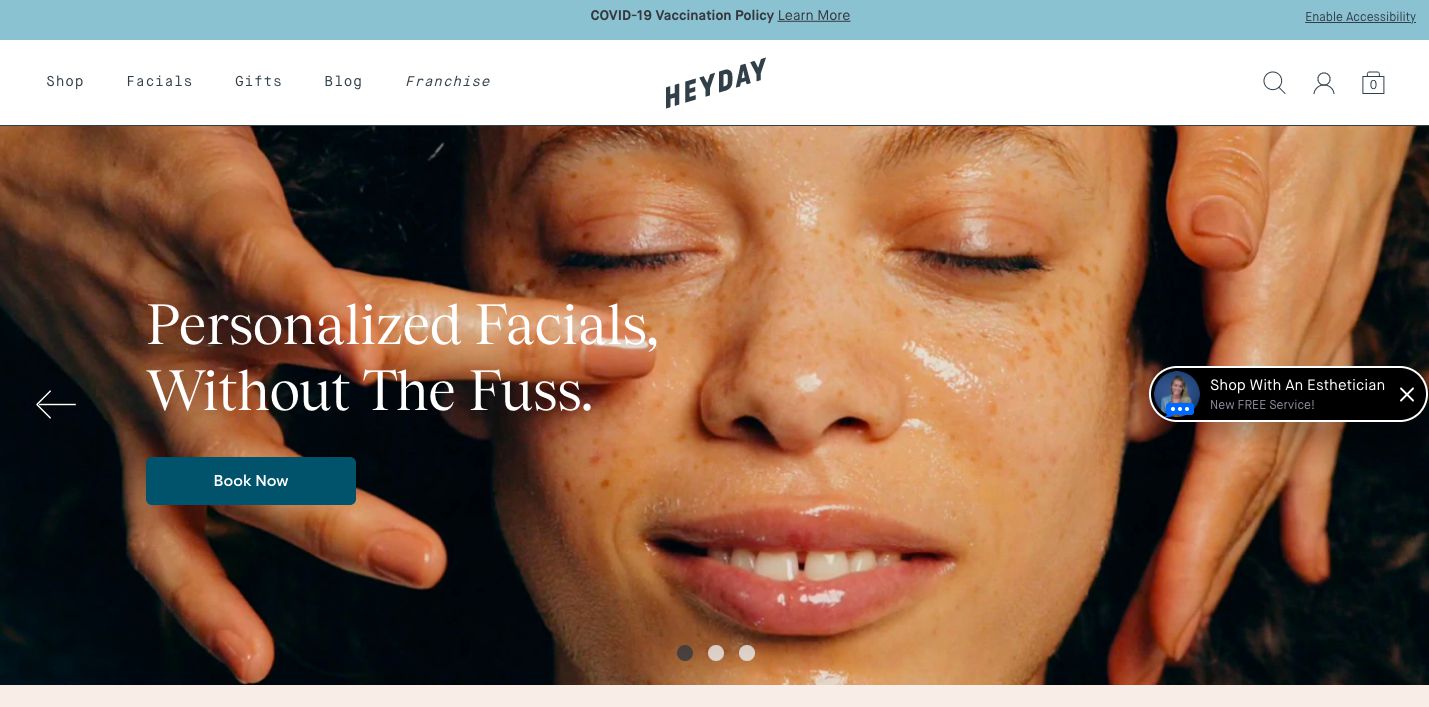
Task: Click the Personalized Facials hero headline
Action: coord(402,357)
